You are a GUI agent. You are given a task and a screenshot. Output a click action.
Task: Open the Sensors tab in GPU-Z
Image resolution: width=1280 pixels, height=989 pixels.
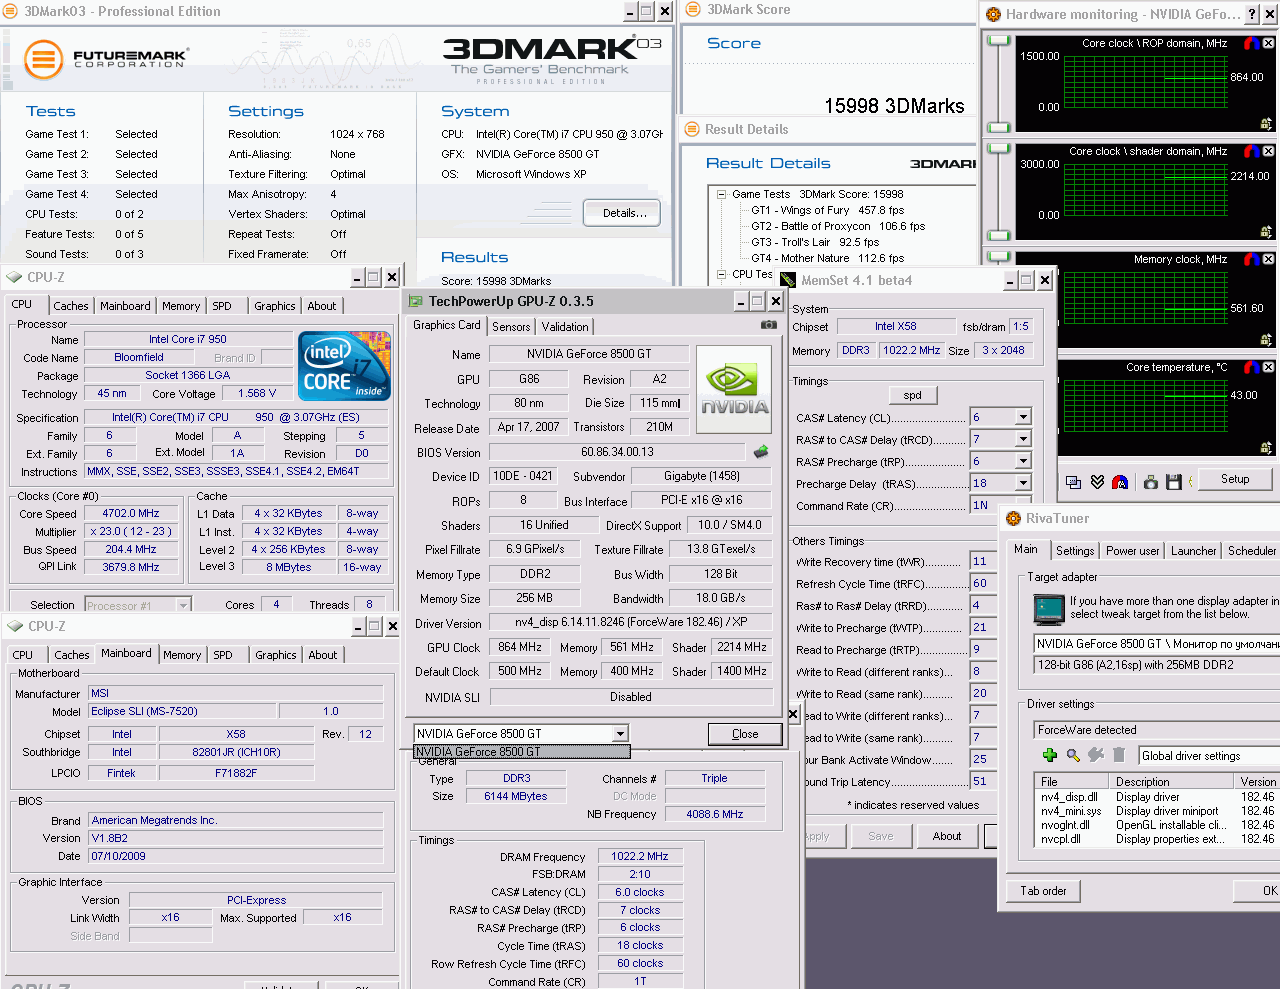coord(511,327)
